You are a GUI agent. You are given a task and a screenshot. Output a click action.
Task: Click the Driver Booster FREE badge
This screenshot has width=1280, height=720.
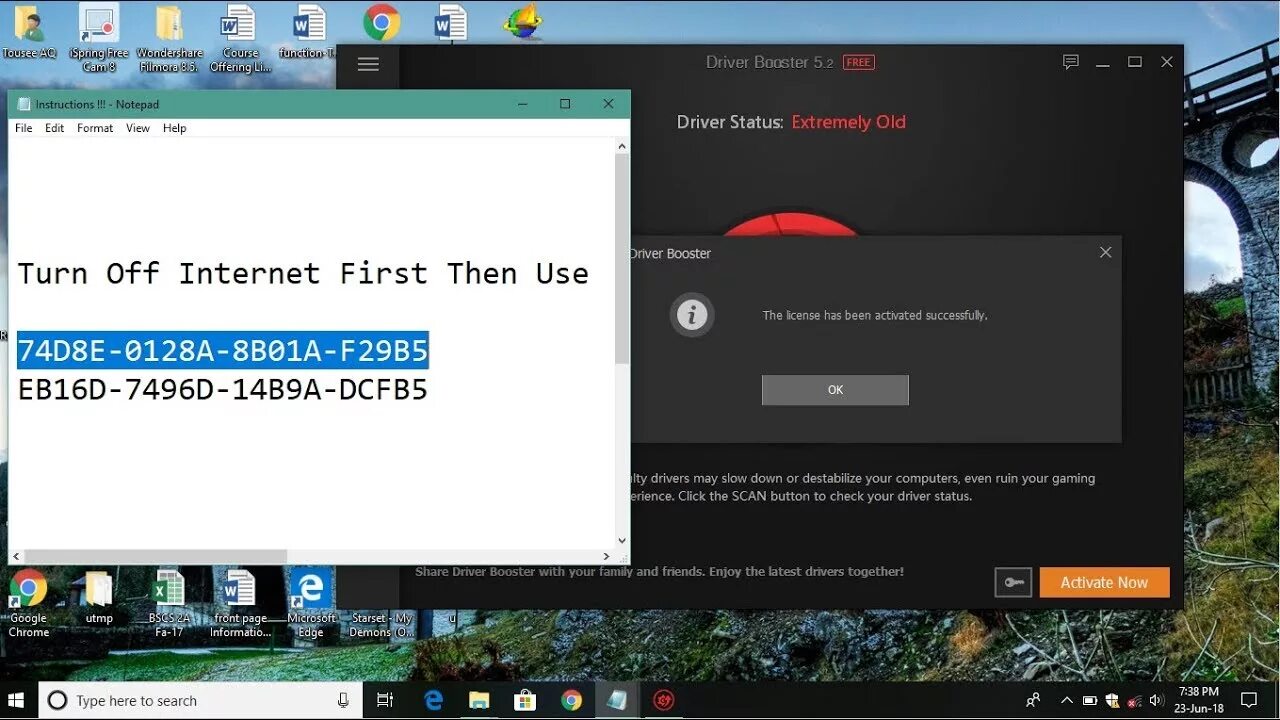[858, 62]
